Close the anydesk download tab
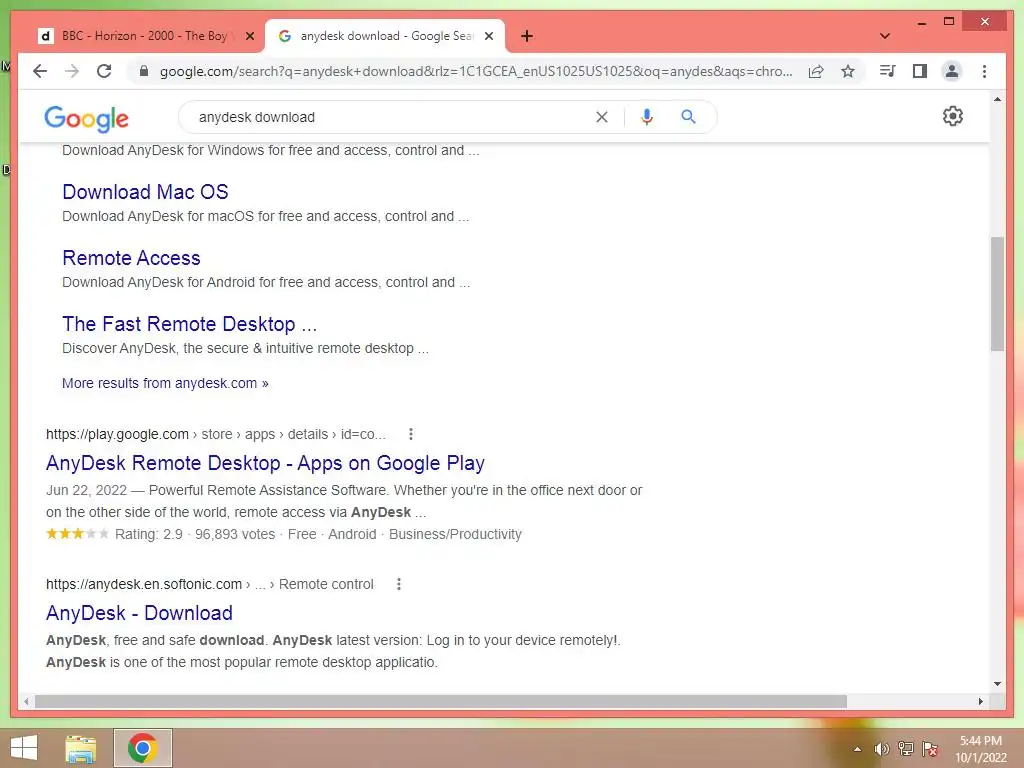1024x768 pixels. point(488,36)
